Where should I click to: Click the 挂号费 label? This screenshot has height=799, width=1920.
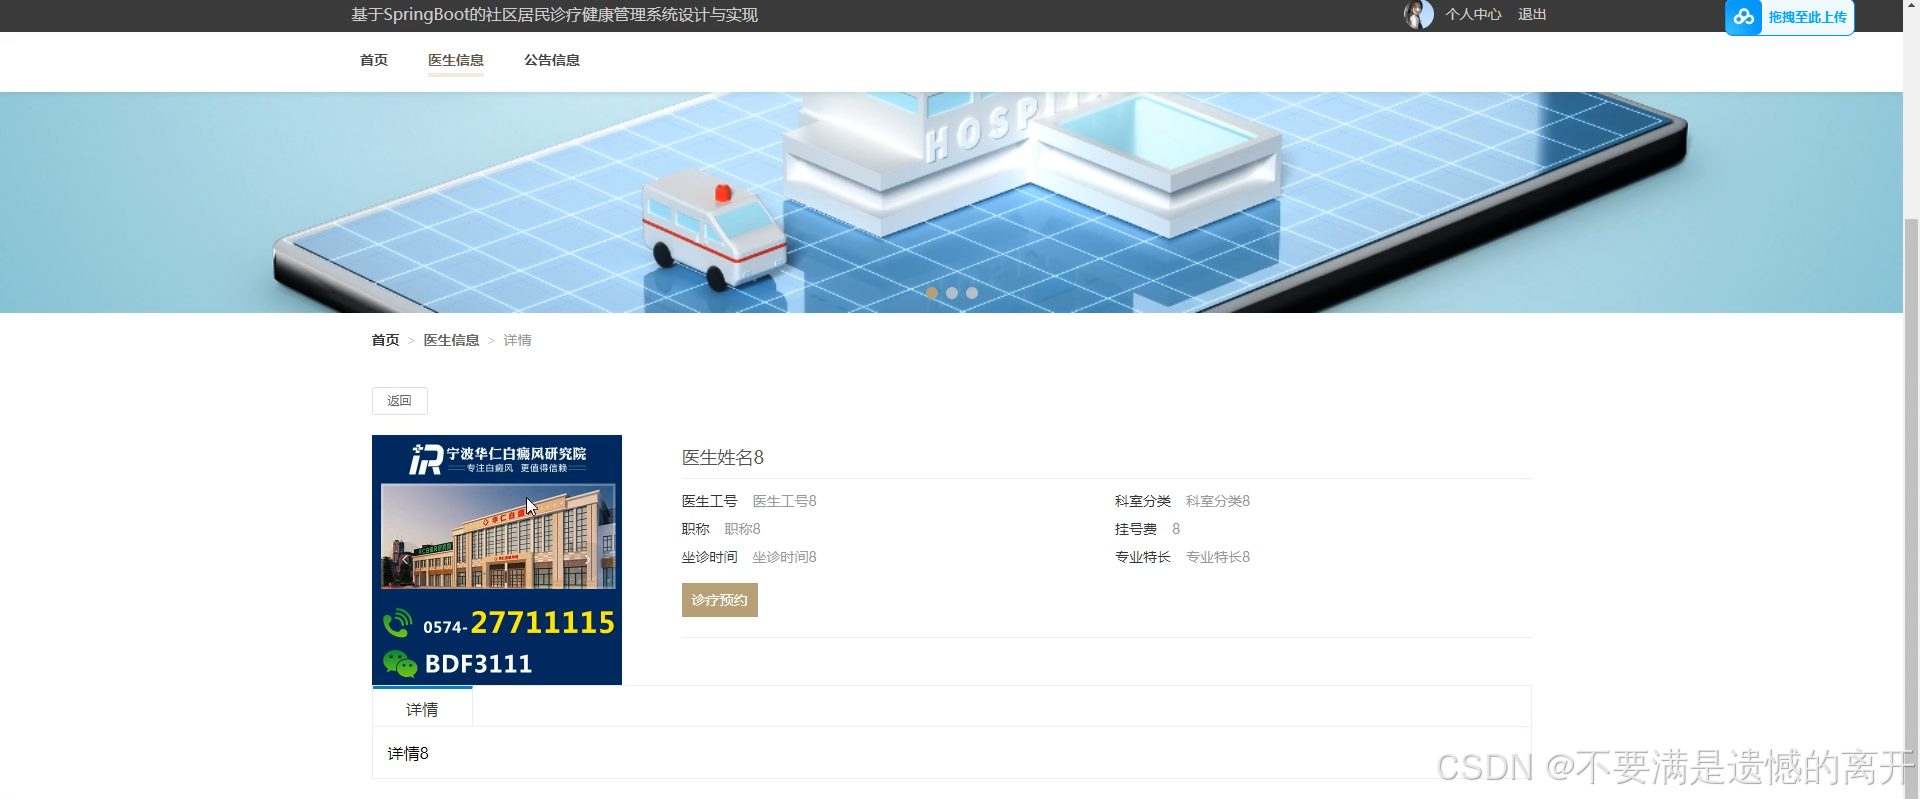click(x=1136, y=529)
